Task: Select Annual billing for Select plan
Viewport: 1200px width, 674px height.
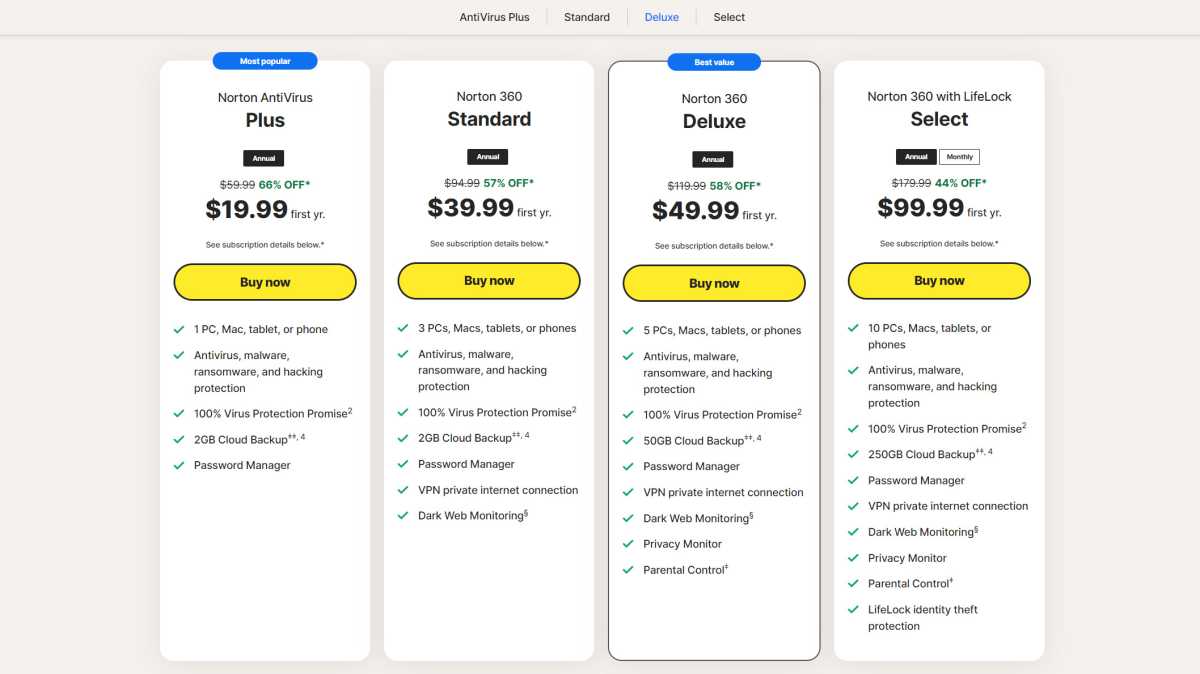Action: pos(916,157)
